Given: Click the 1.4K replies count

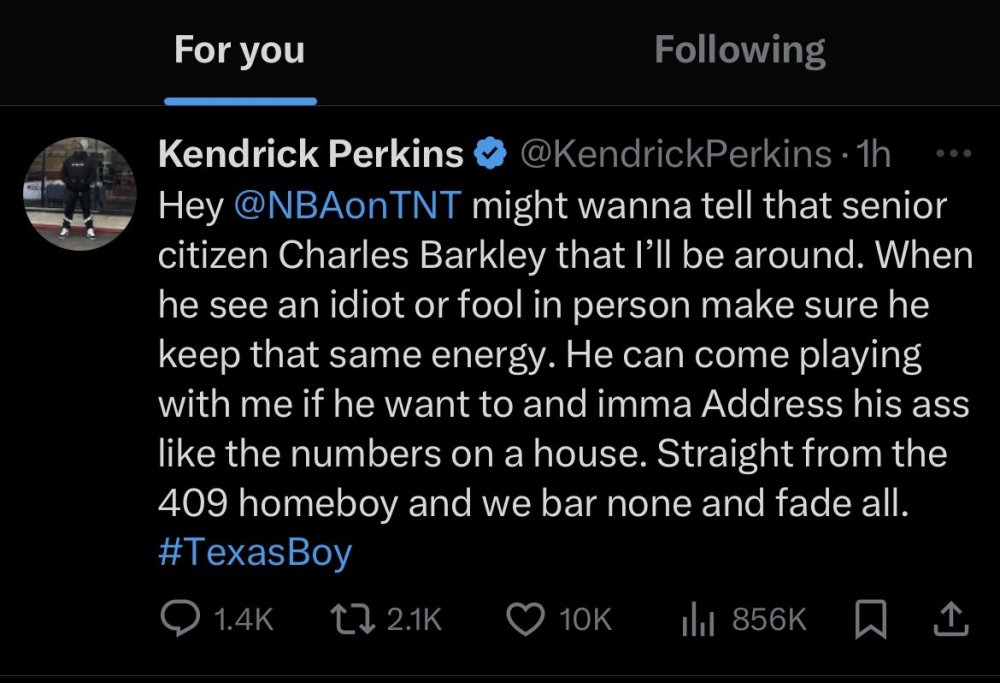Looking at the screenshot, I should 244,620.
